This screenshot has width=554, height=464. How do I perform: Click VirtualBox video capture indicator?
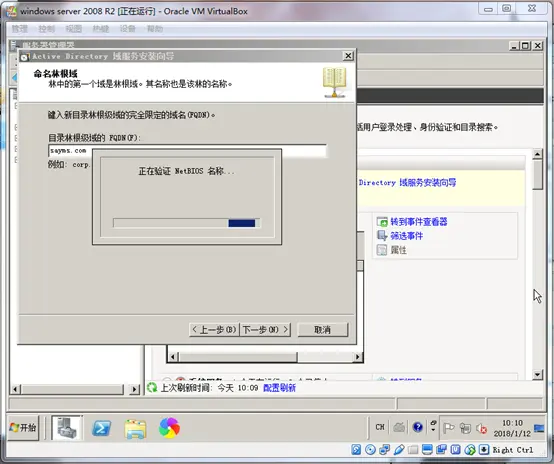point(441,450)
